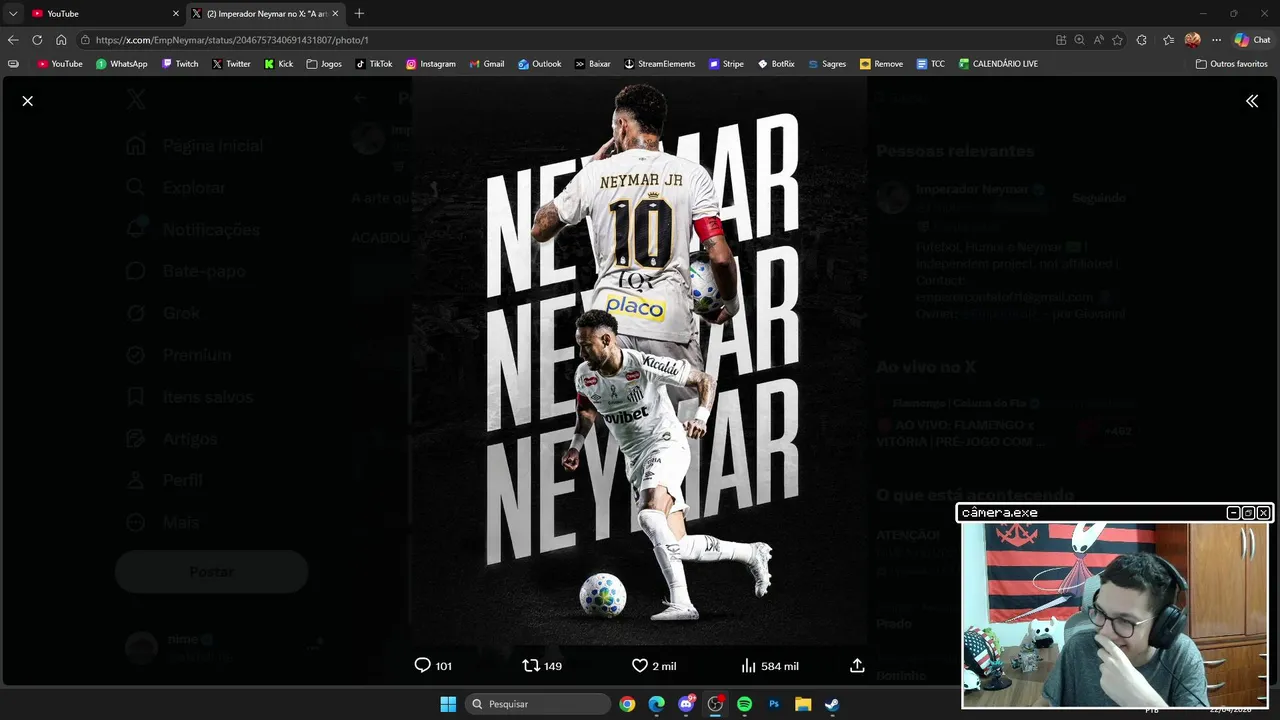The width and height of the screenshot is (1280, 720).
Task: Select the Imperador Neymar X tab
Action: tap(265, 13)
